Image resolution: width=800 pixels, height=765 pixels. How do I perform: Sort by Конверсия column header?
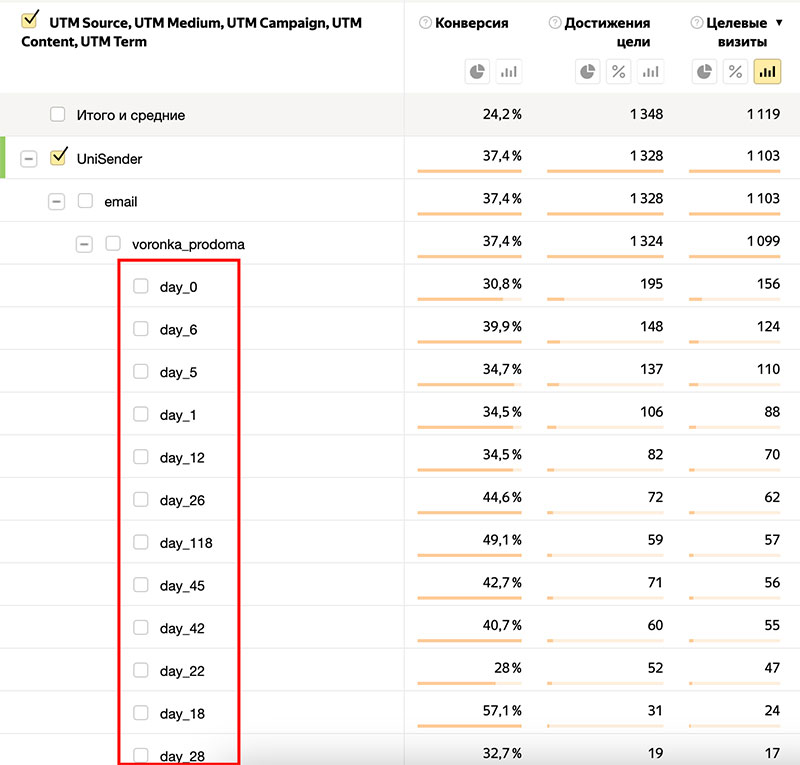(472, 23)
